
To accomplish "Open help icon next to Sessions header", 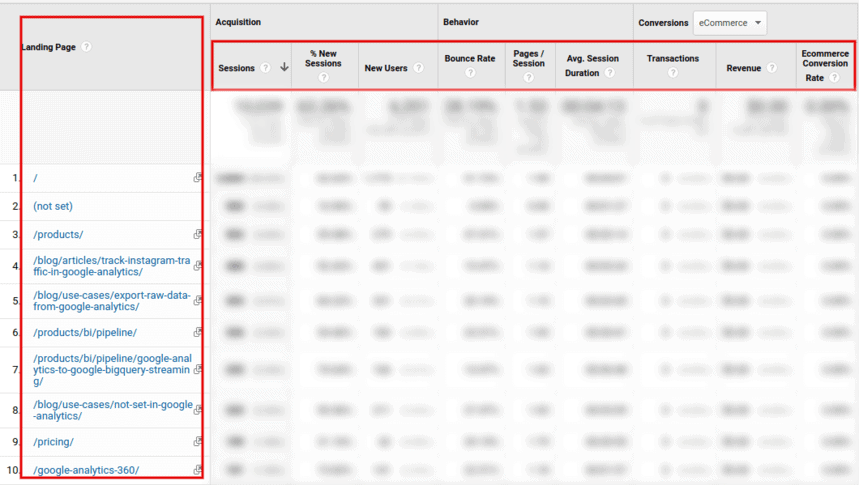I will pos(265,68).
